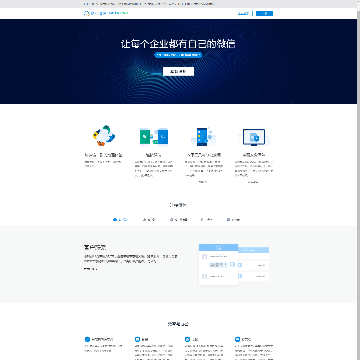
Task: Open the small link below the gray section paragraph
Action: [90, 269]
